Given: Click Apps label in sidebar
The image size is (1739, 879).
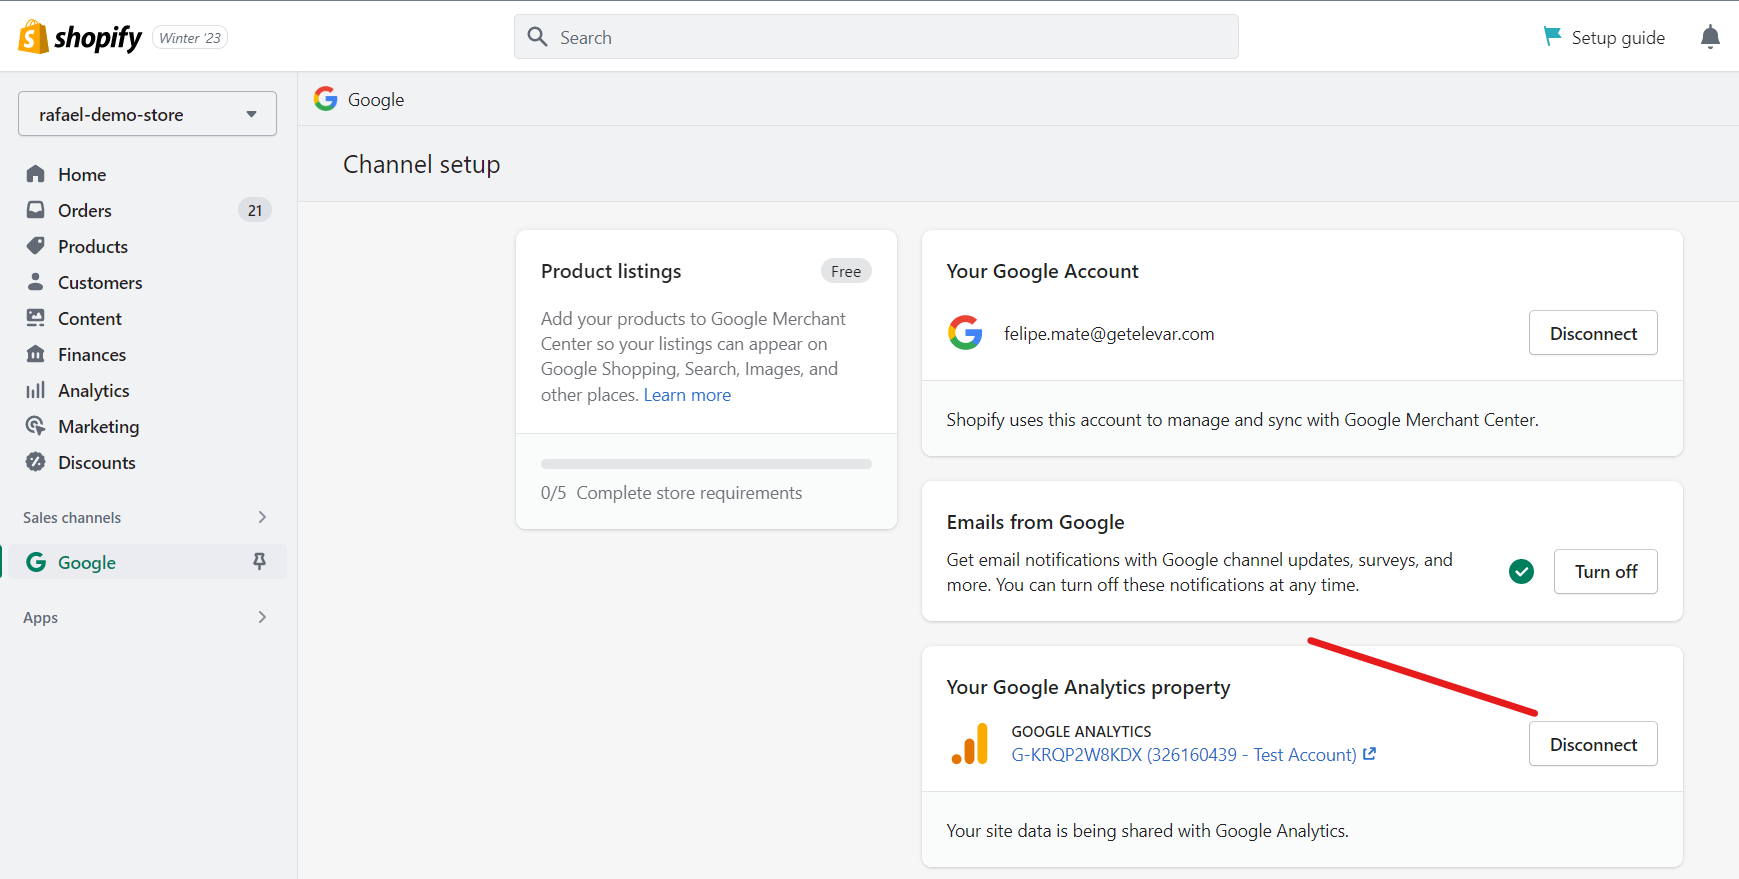Looking at the screenshot, I should [41, 618].
